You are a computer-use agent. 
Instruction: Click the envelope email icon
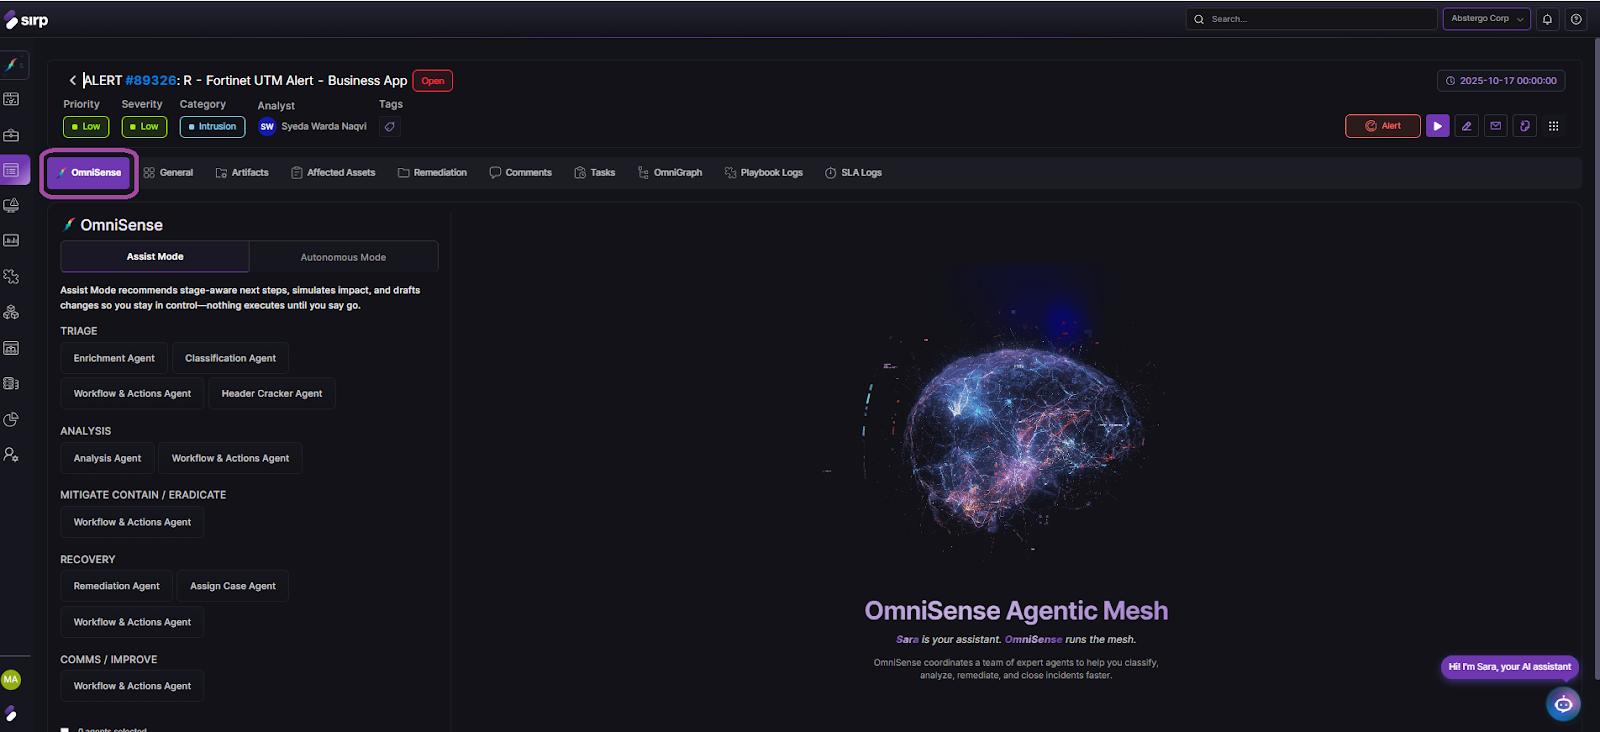click(1495, 126)
